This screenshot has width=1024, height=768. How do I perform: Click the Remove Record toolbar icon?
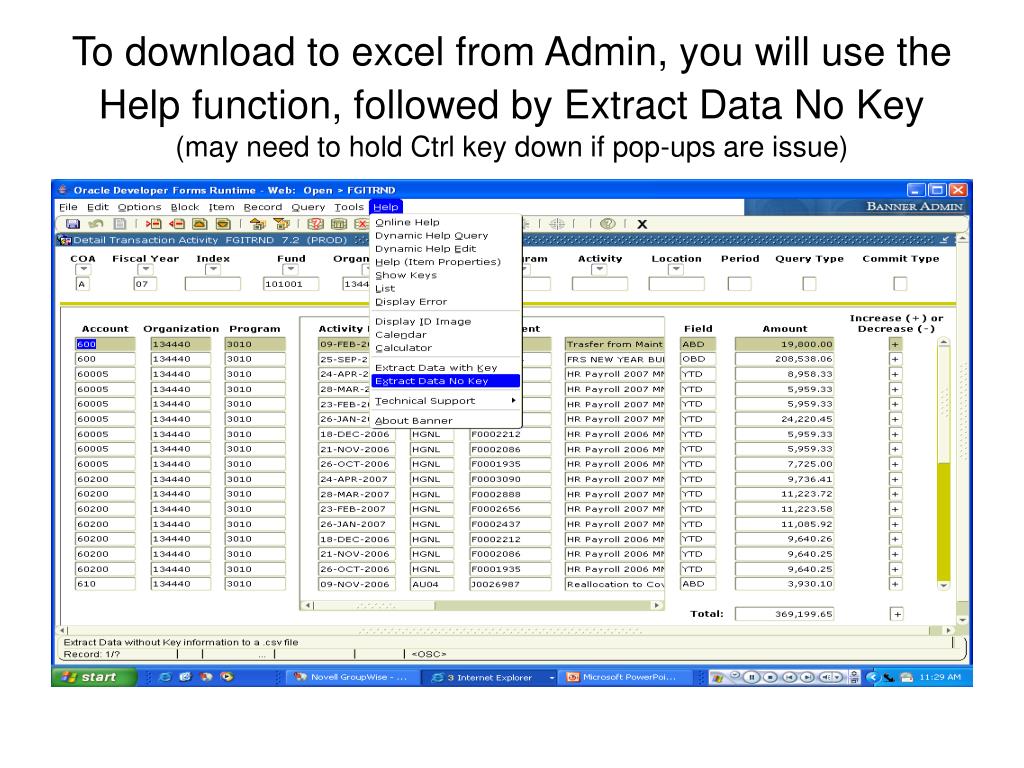[x=176, y=224]
